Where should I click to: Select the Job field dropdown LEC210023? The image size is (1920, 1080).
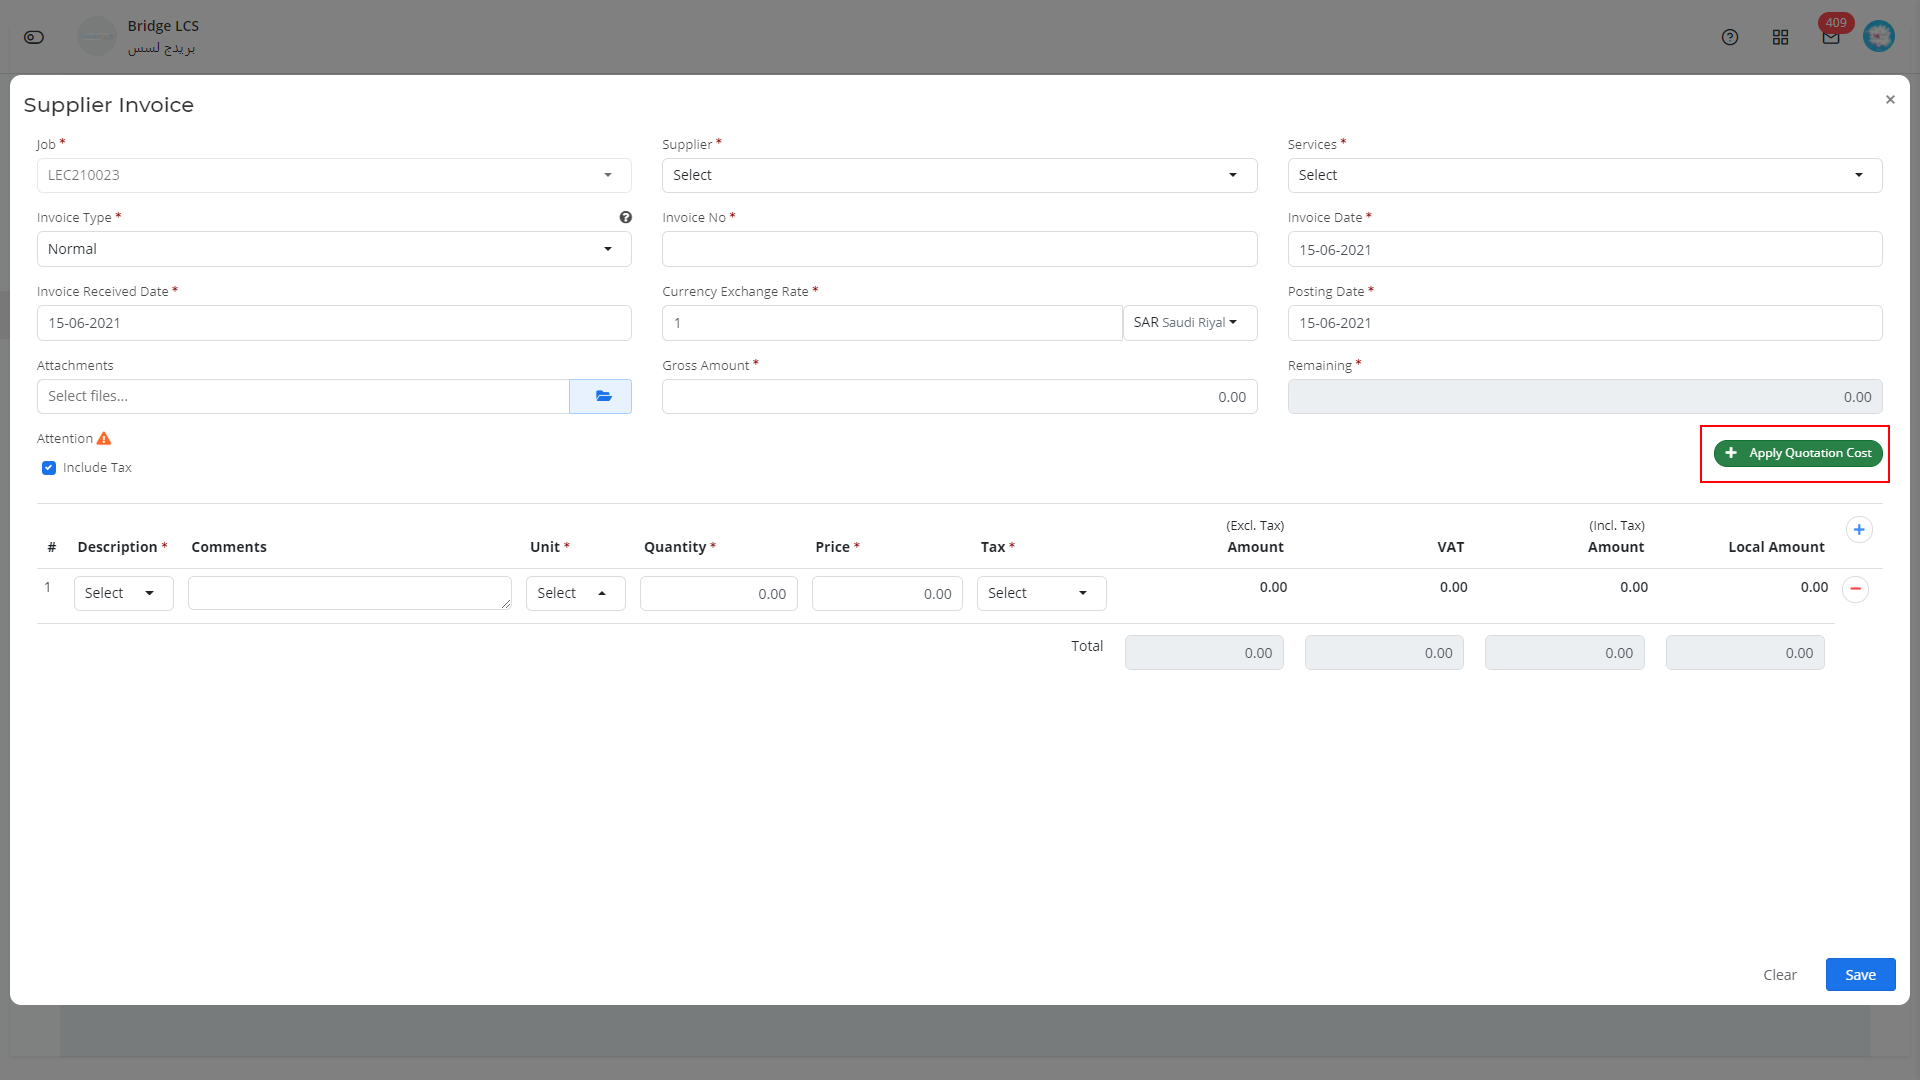tap(334, 175)
